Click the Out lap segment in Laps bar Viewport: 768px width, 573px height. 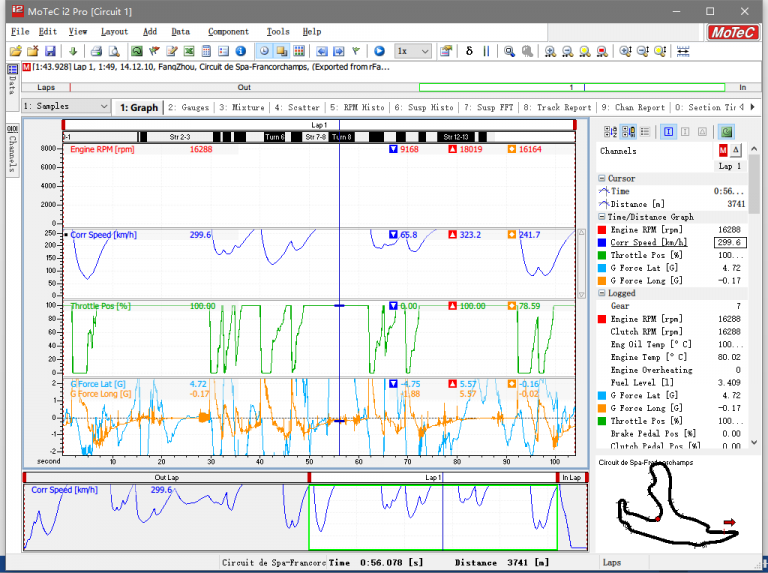(244, 87)
